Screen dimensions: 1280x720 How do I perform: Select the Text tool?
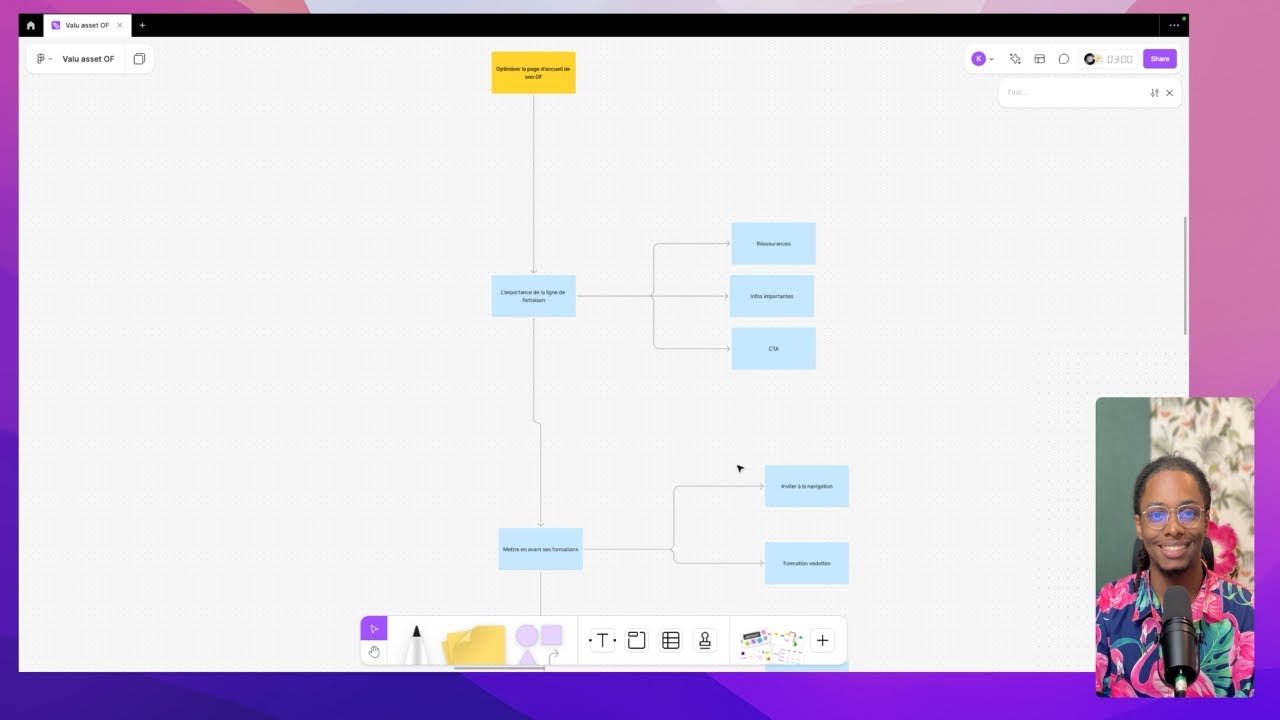[x=602, y=641]
